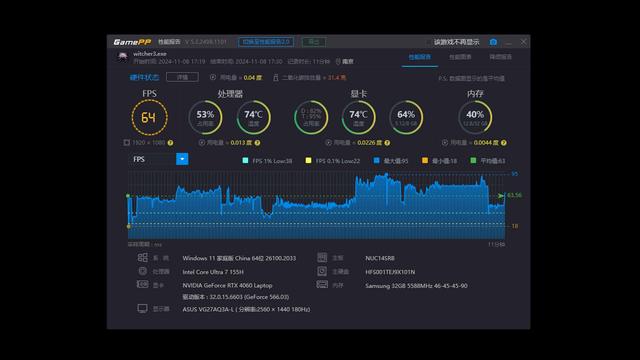Click the location pin icon beside the city name
Image resolution: width=640 pixels, height=360 pixels.
click(x=338, y=62)
